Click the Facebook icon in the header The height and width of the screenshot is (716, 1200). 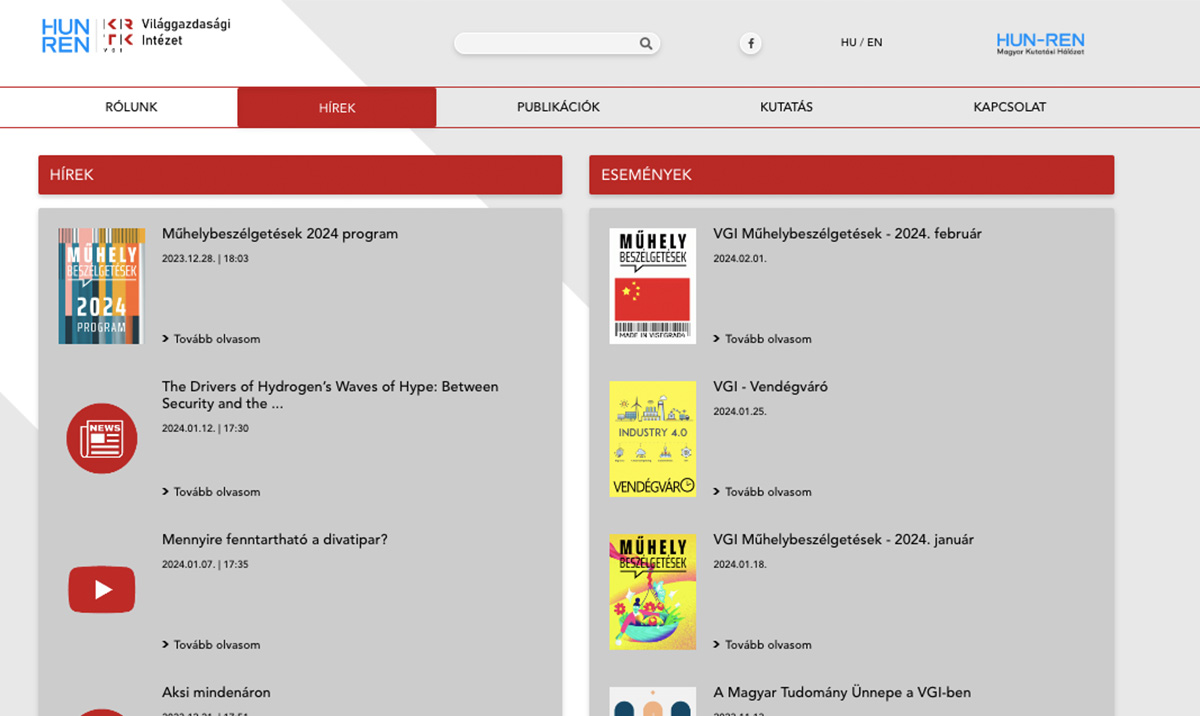point(750,43)
